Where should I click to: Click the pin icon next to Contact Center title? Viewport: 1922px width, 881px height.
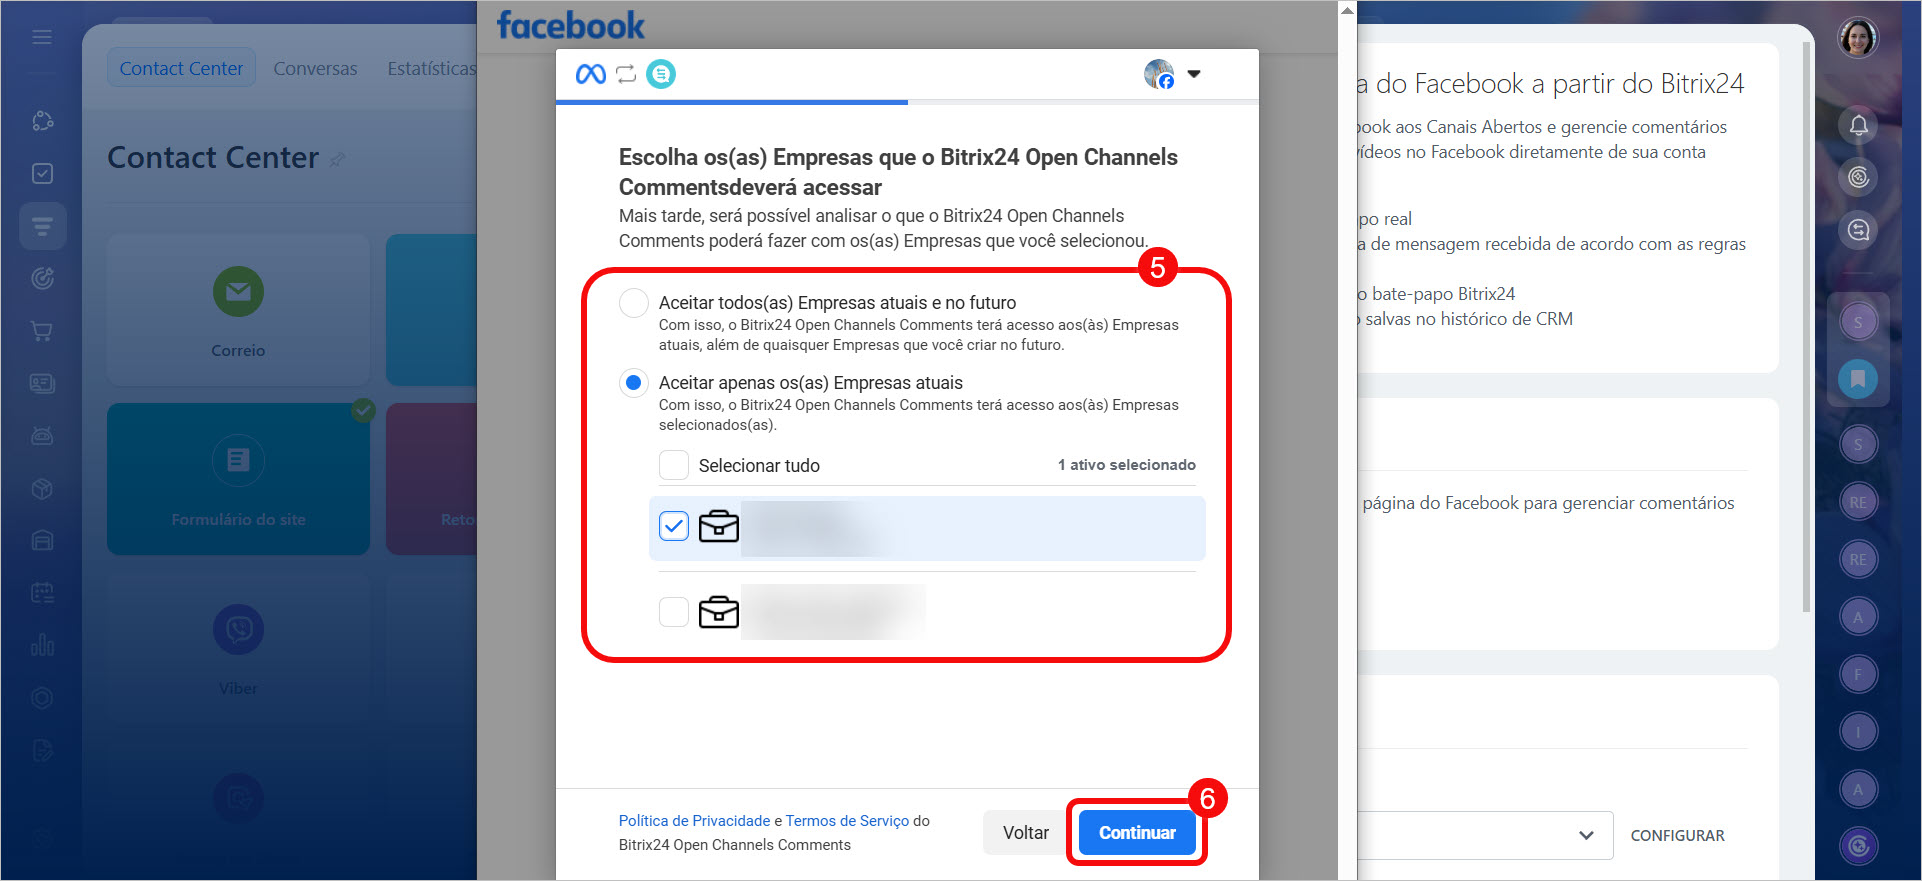337,159
